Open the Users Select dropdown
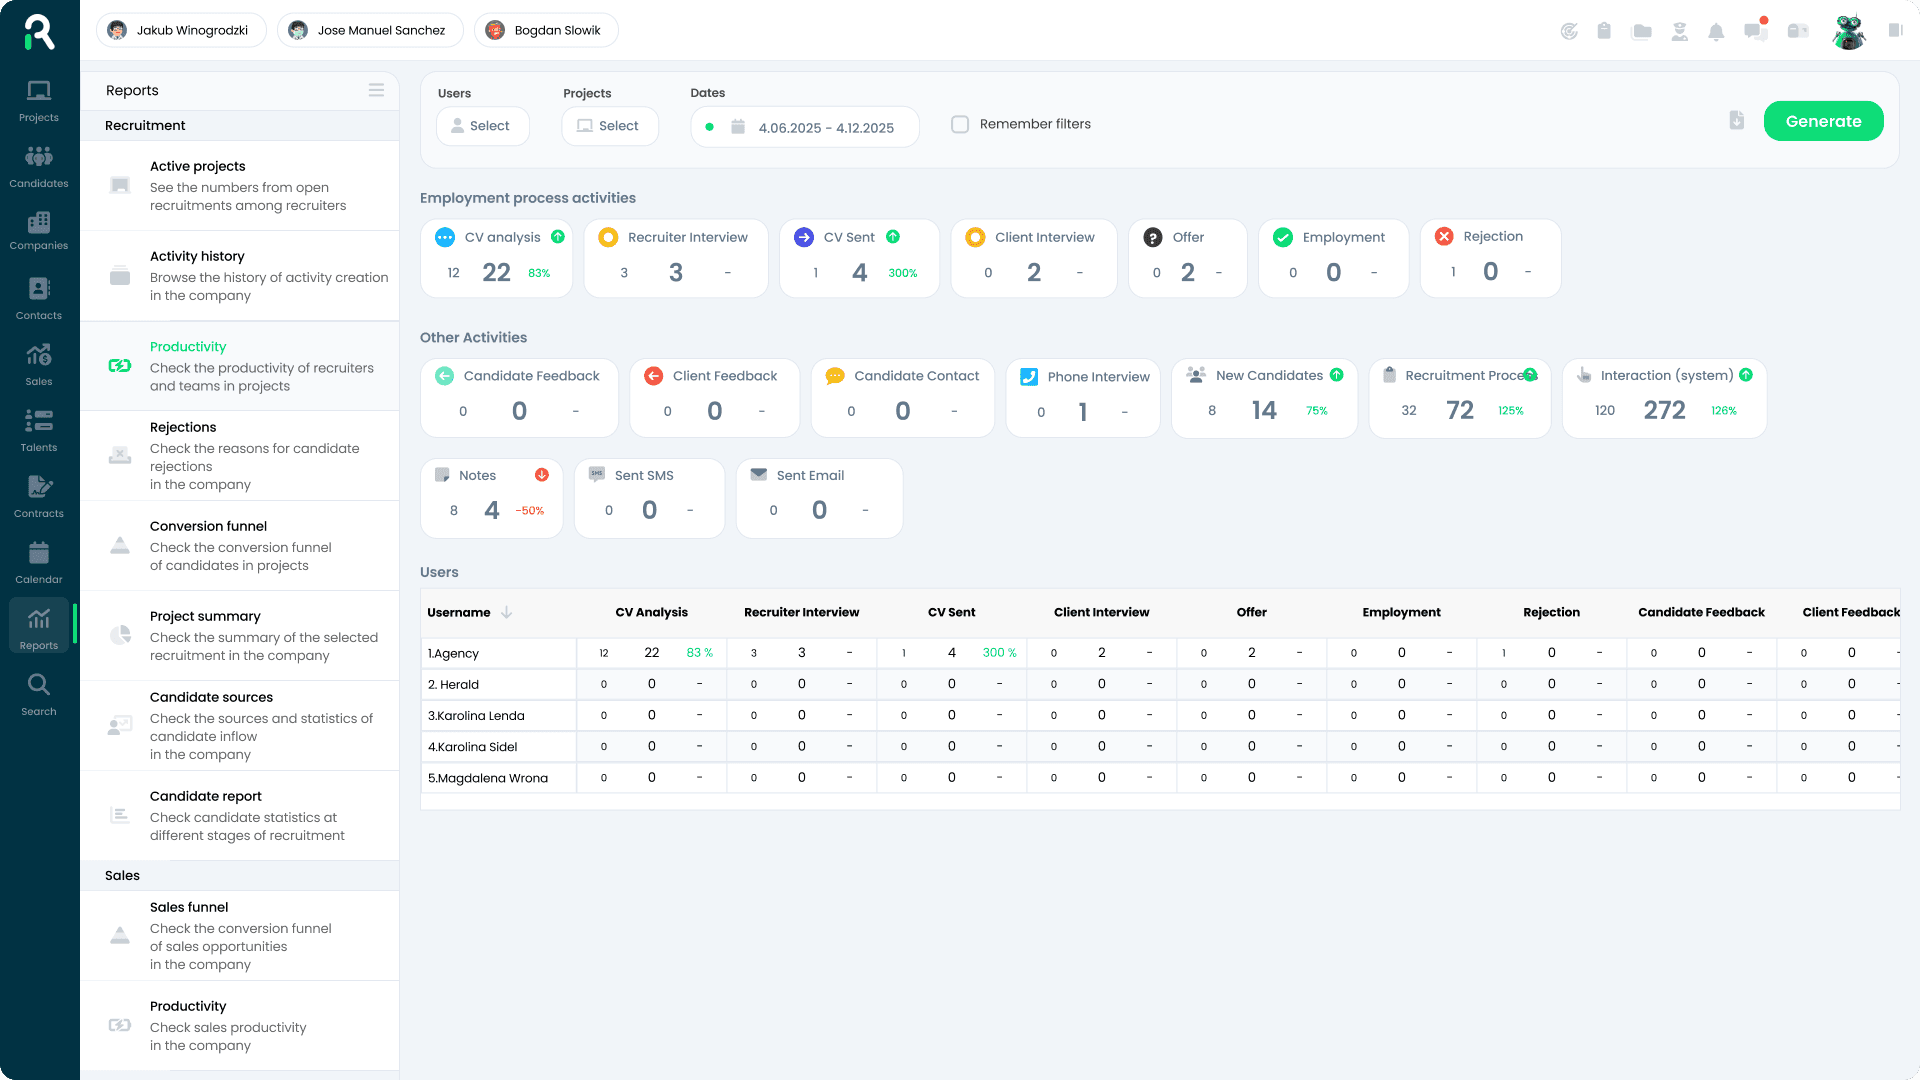1920x1080 pixels. (x=482, y=126)
